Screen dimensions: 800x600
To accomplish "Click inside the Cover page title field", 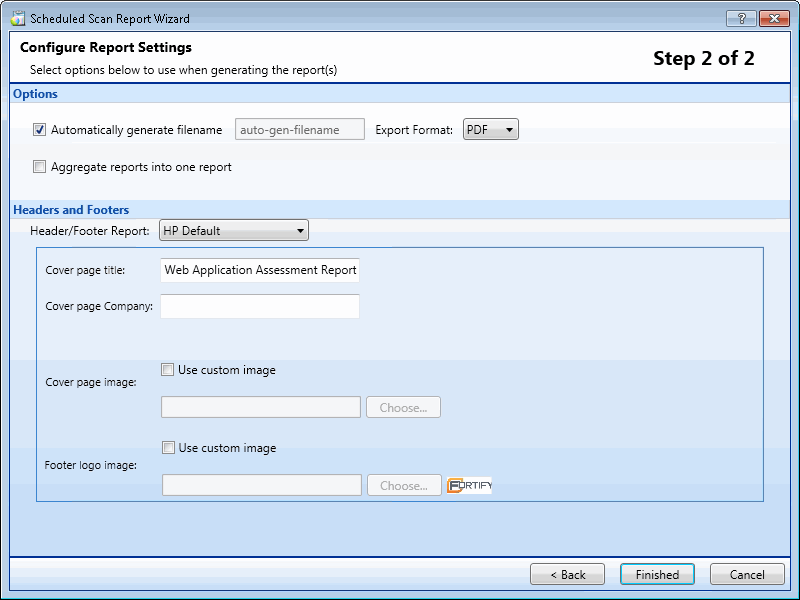I will tap(260, 270).
